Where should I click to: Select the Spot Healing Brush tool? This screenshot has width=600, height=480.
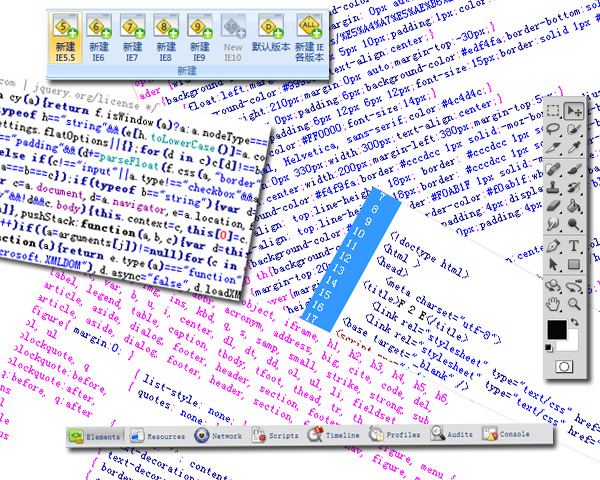coord(553,169)
